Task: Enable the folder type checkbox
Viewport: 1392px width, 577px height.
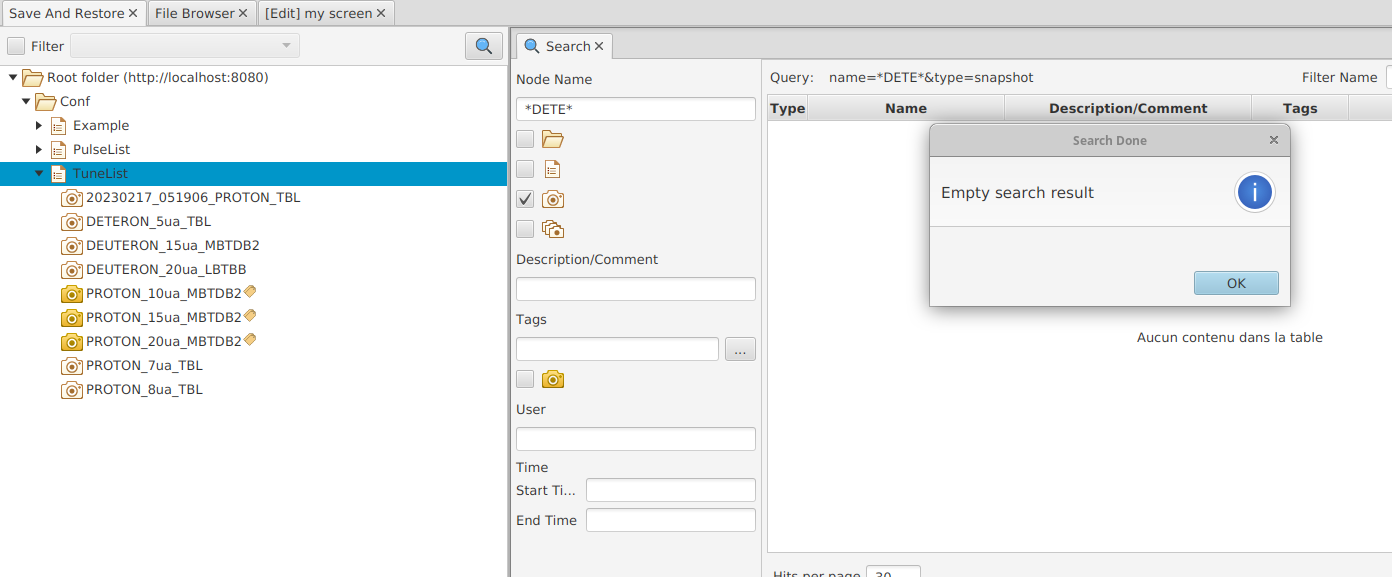Action: pos(524,139)
